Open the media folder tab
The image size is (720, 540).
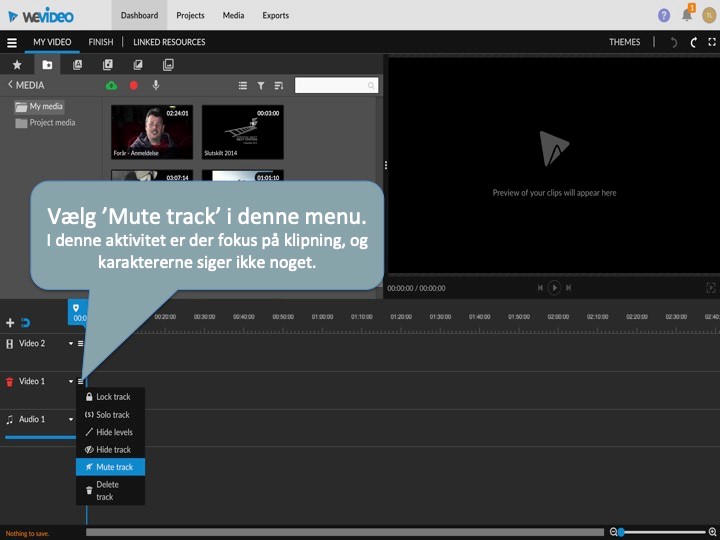click(47, 65)
